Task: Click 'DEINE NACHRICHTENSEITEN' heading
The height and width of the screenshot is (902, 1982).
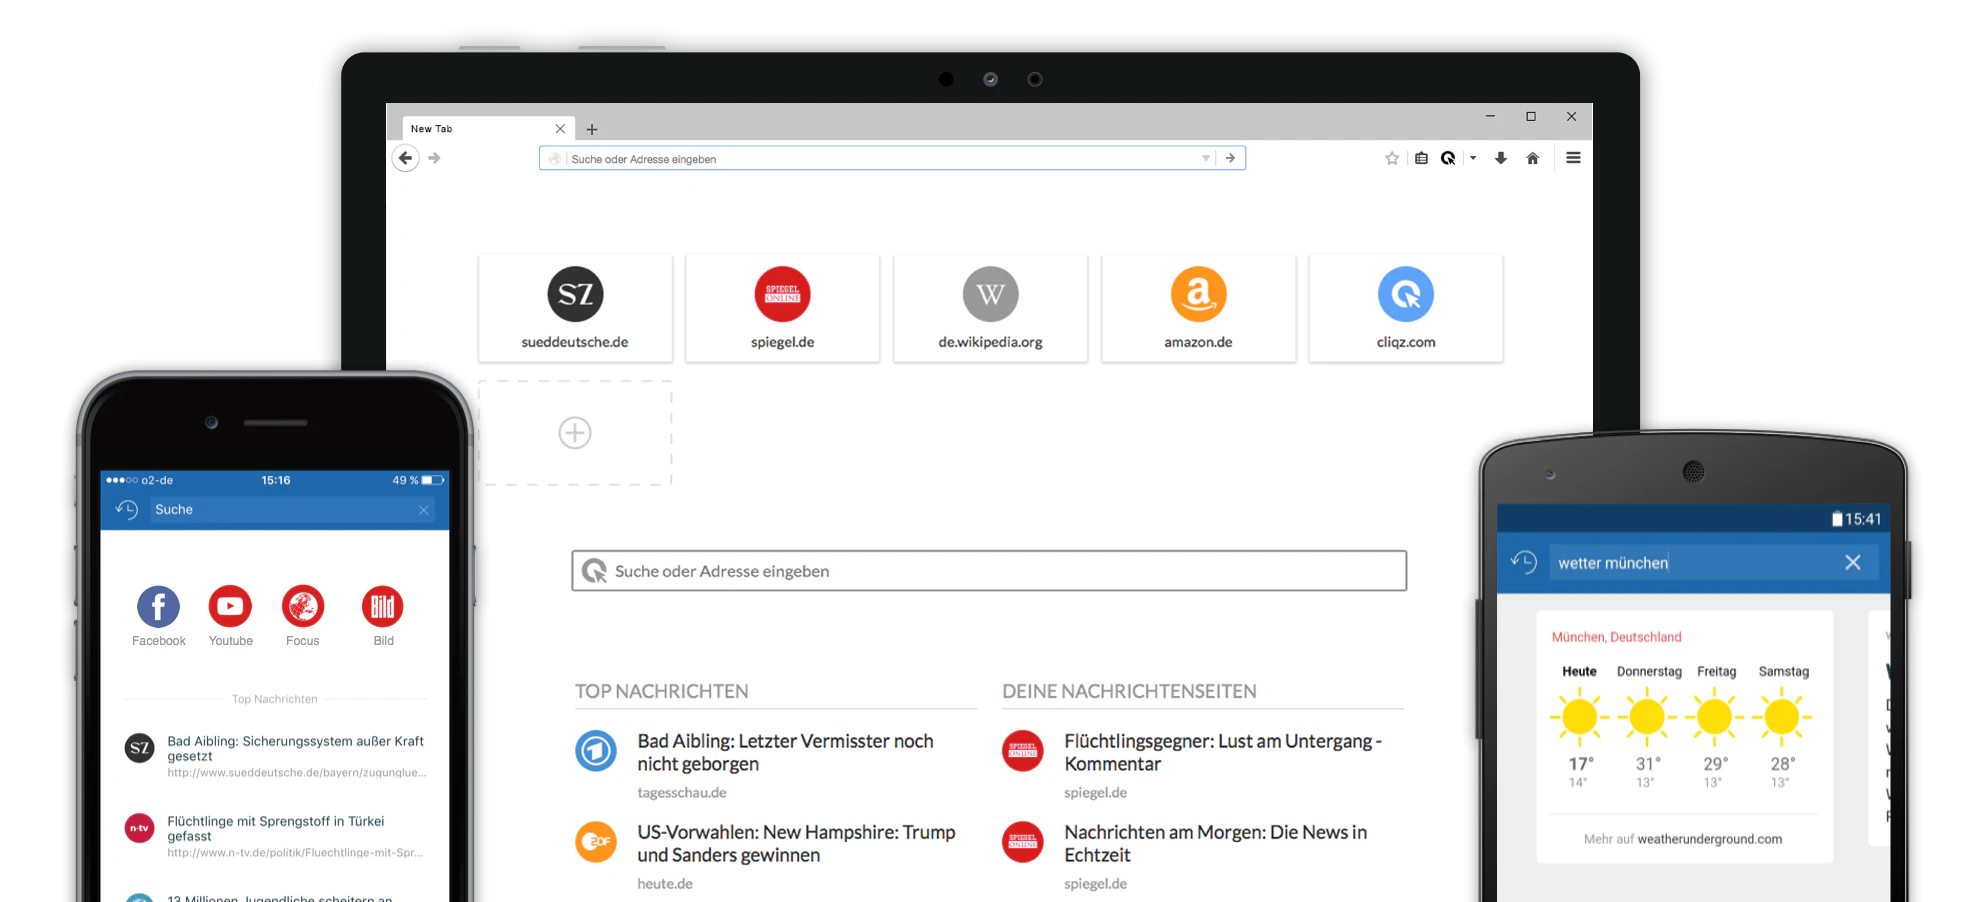Action: tap(1129, 691)
